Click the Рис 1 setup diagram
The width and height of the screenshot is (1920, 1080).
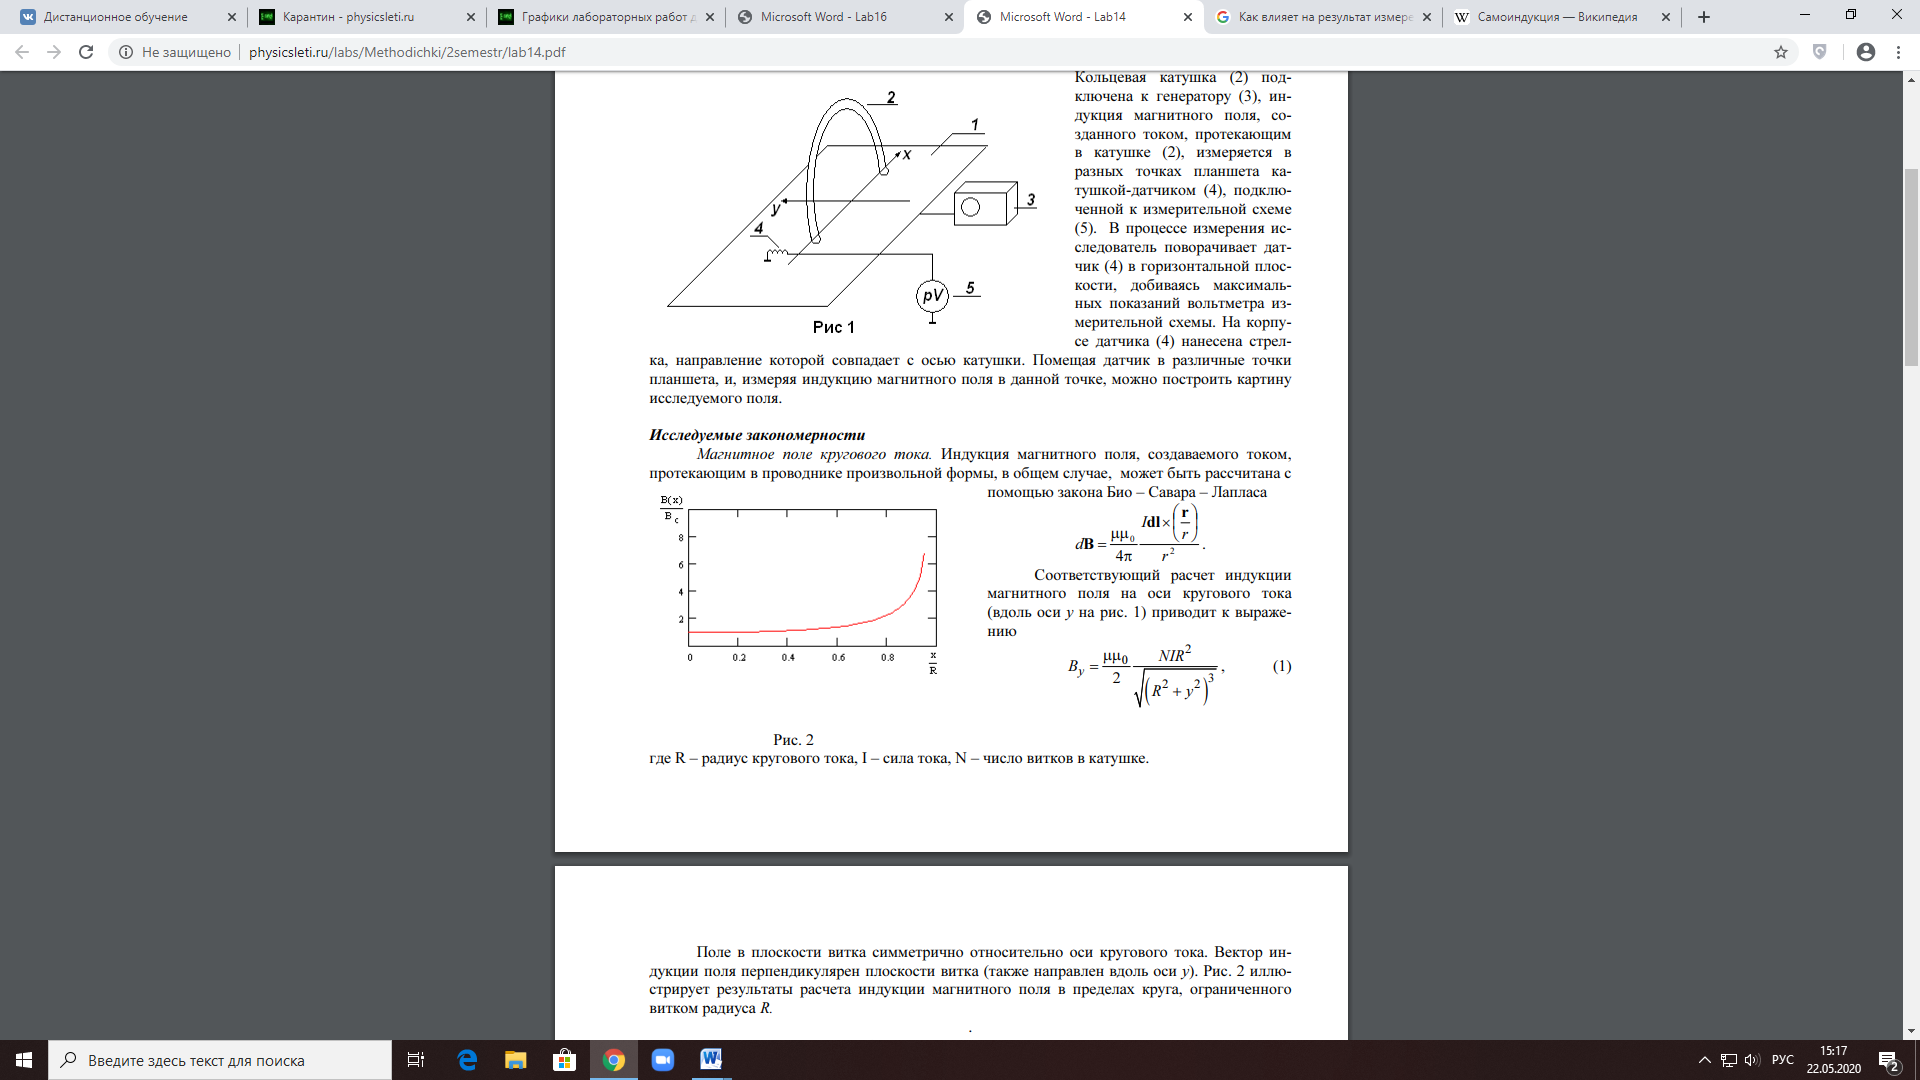click(852, 212)
